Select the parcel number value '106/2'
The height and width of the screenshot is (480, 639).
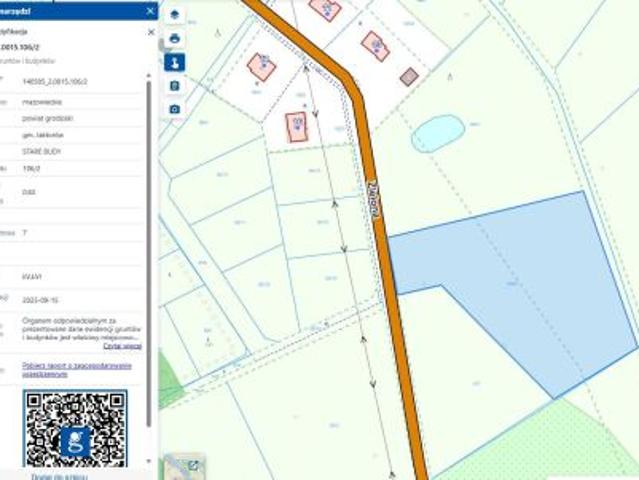pos(31,168)
